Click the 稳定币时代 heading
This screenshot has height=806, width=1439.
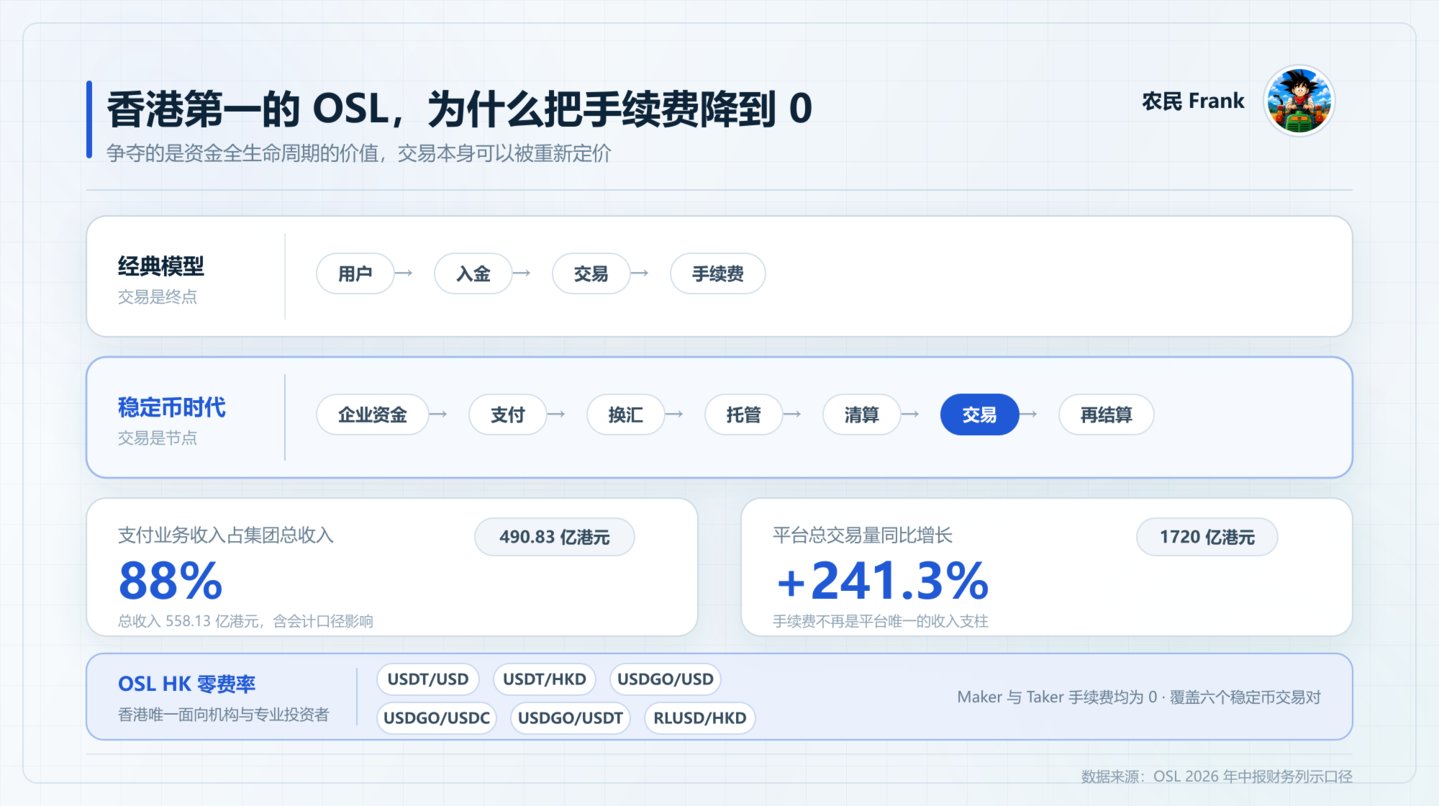tap(172, 408)
